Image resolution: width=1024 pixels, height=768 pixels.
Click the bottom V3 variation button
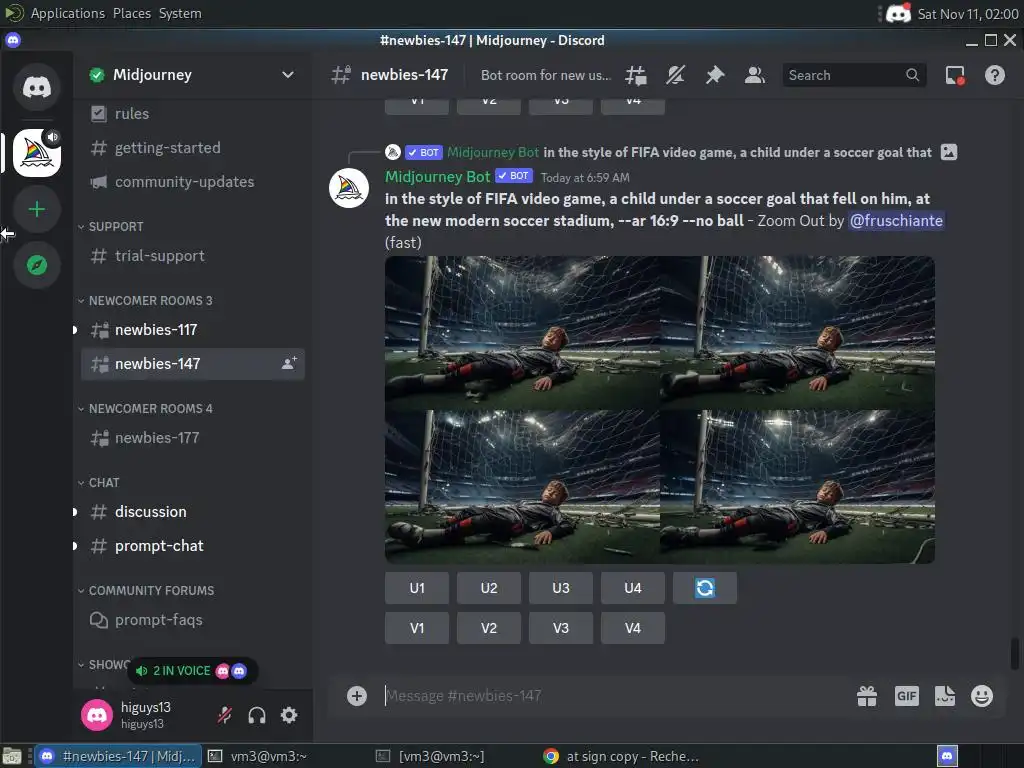tap(560, 628)
